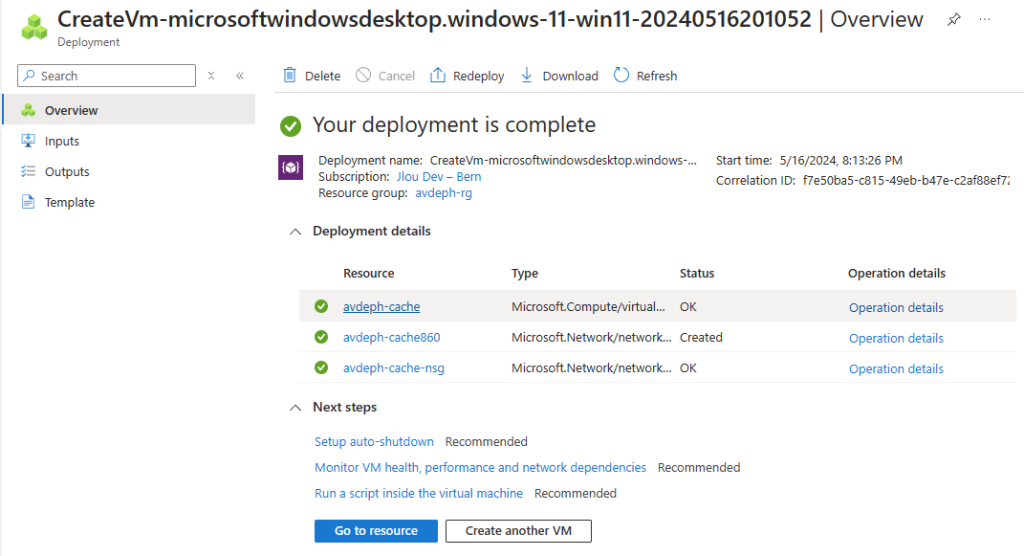
Task: Click the Go to resource button
Action: coord(376,531)
